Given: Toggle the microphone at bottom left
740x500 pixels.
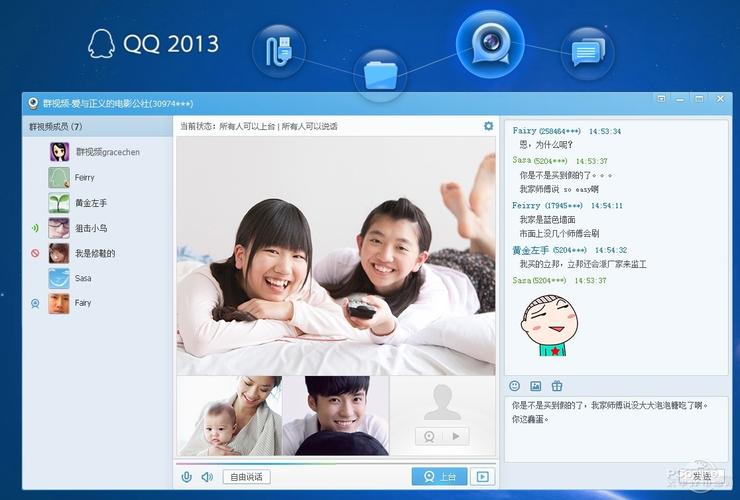Looking at the screenshot, I should (186, 477).
